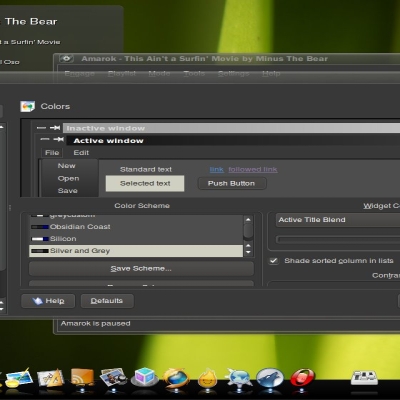Image resolution: width=400 pixels, height=400 pixels.
Task: Click the 'Amarok is paused' status text
Action: (96, 323)
